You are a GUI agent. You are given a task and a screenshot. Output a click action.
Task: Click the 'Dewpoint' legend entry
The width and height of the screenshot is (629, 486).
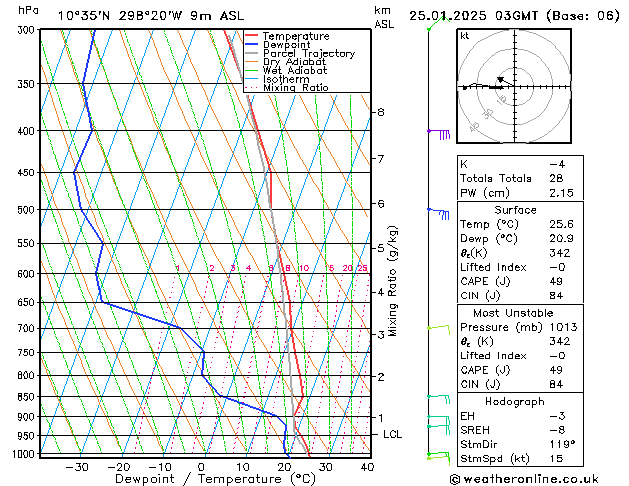tap(286, 45)
